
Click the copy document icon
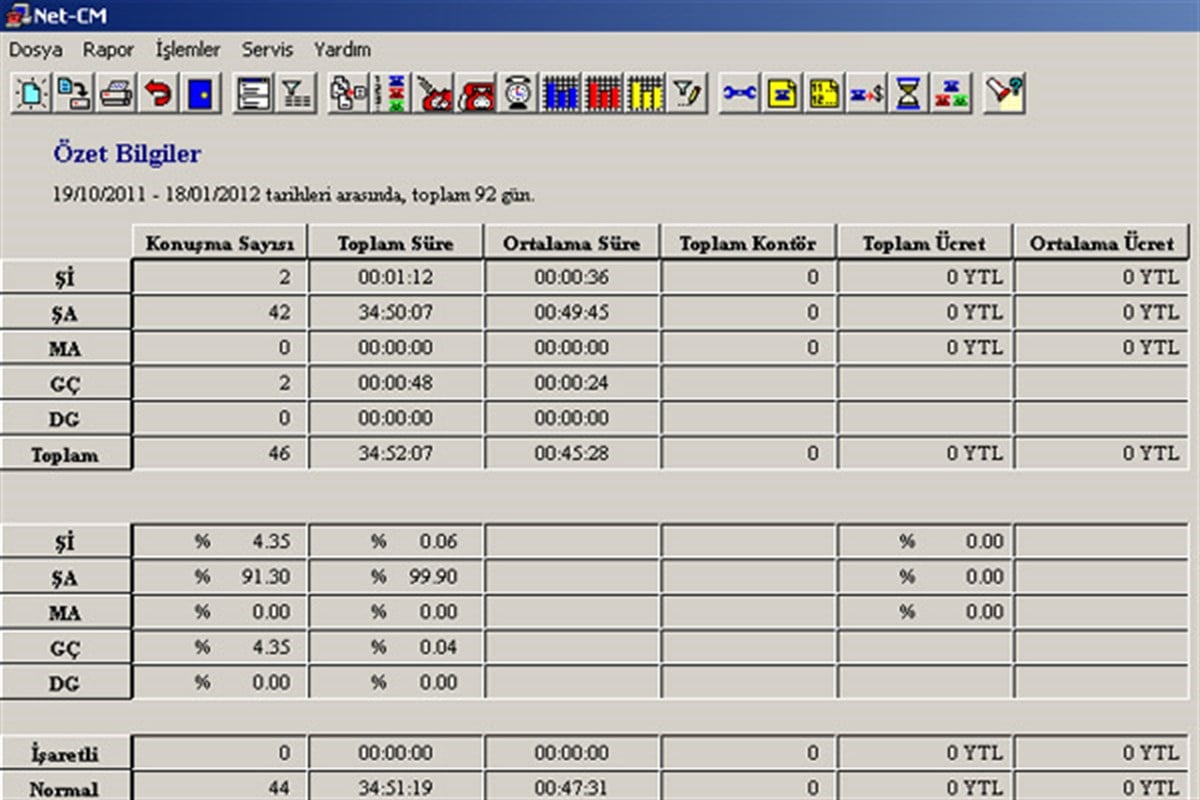coord(75,94)
